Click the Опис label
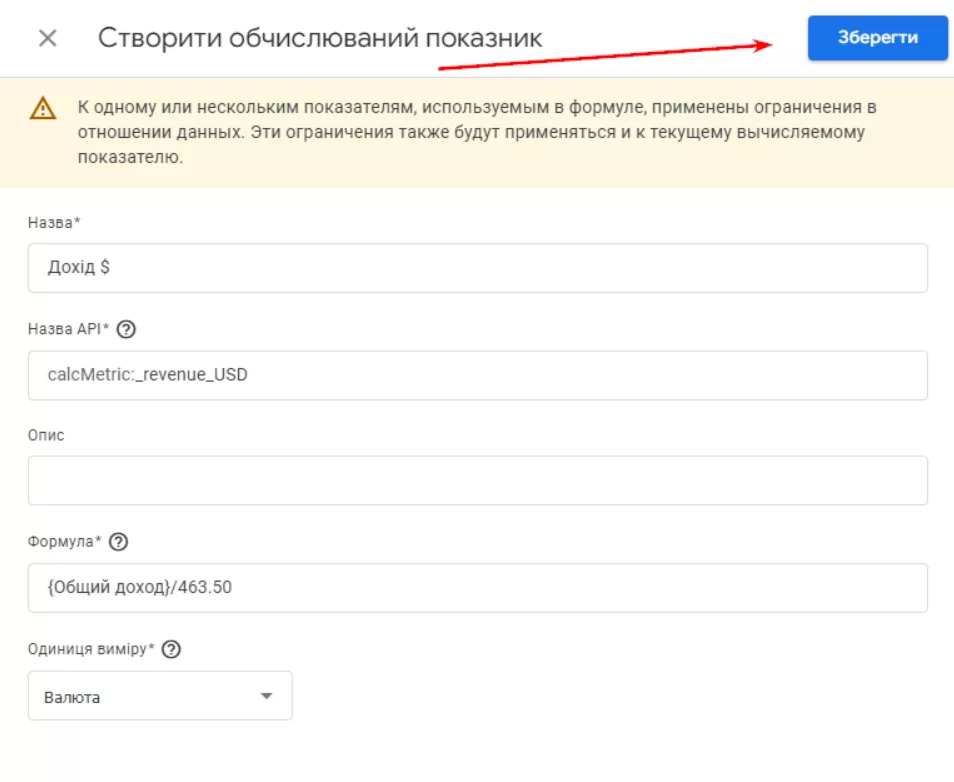Screen dimensions: 954x782 (46, 435)
